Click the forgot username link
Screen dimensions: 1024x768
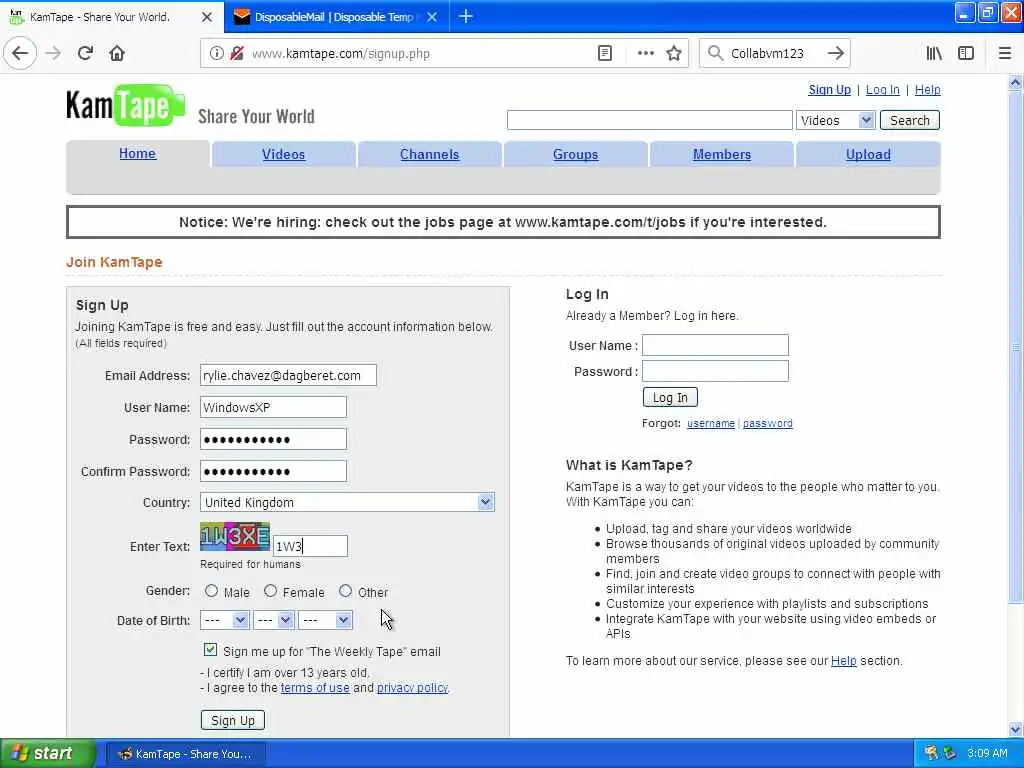tap(711, 423)
